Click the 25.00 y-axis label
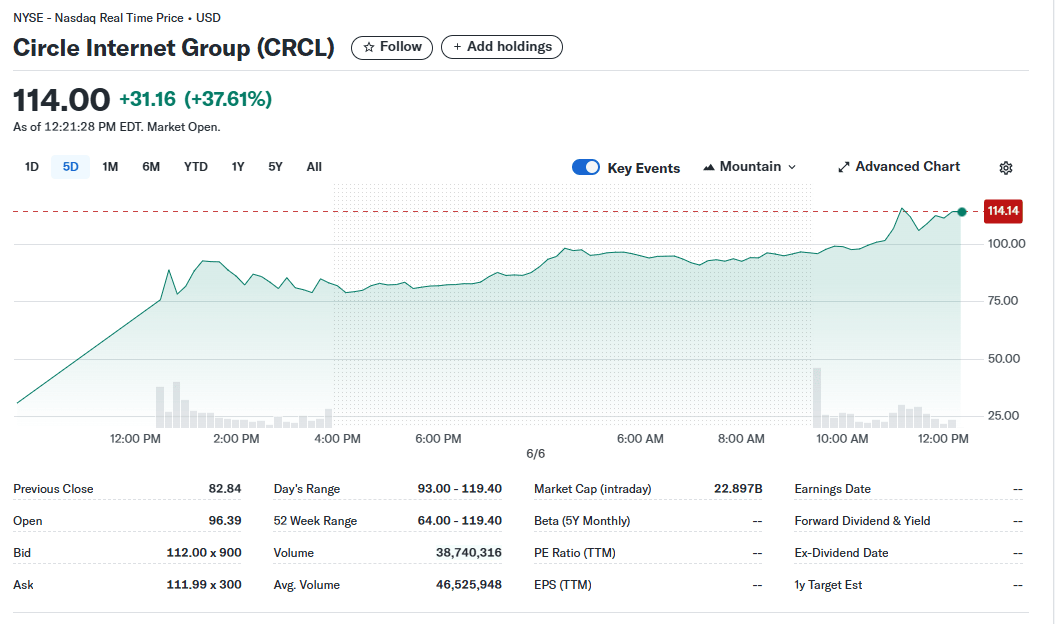1055x624 pixels. click(1003, 416)
